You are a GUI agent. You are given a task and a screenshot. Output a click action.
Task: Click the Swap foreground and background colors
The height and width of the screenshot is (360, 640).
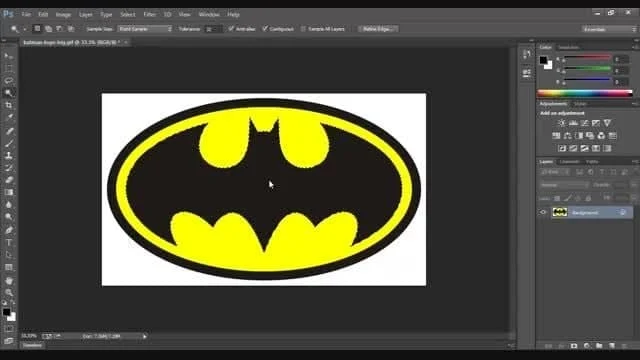13,302
